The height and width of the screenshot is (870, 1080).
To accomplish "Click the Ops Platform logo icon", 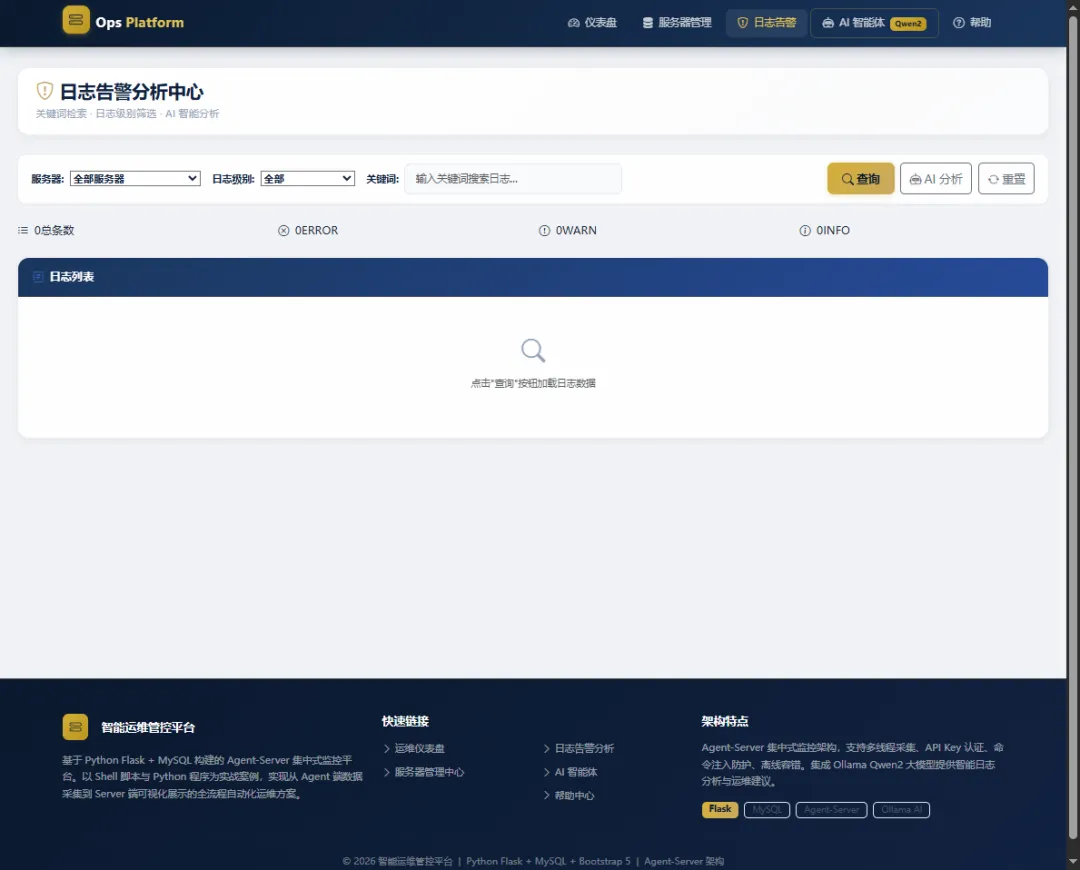I will (76, 21).
